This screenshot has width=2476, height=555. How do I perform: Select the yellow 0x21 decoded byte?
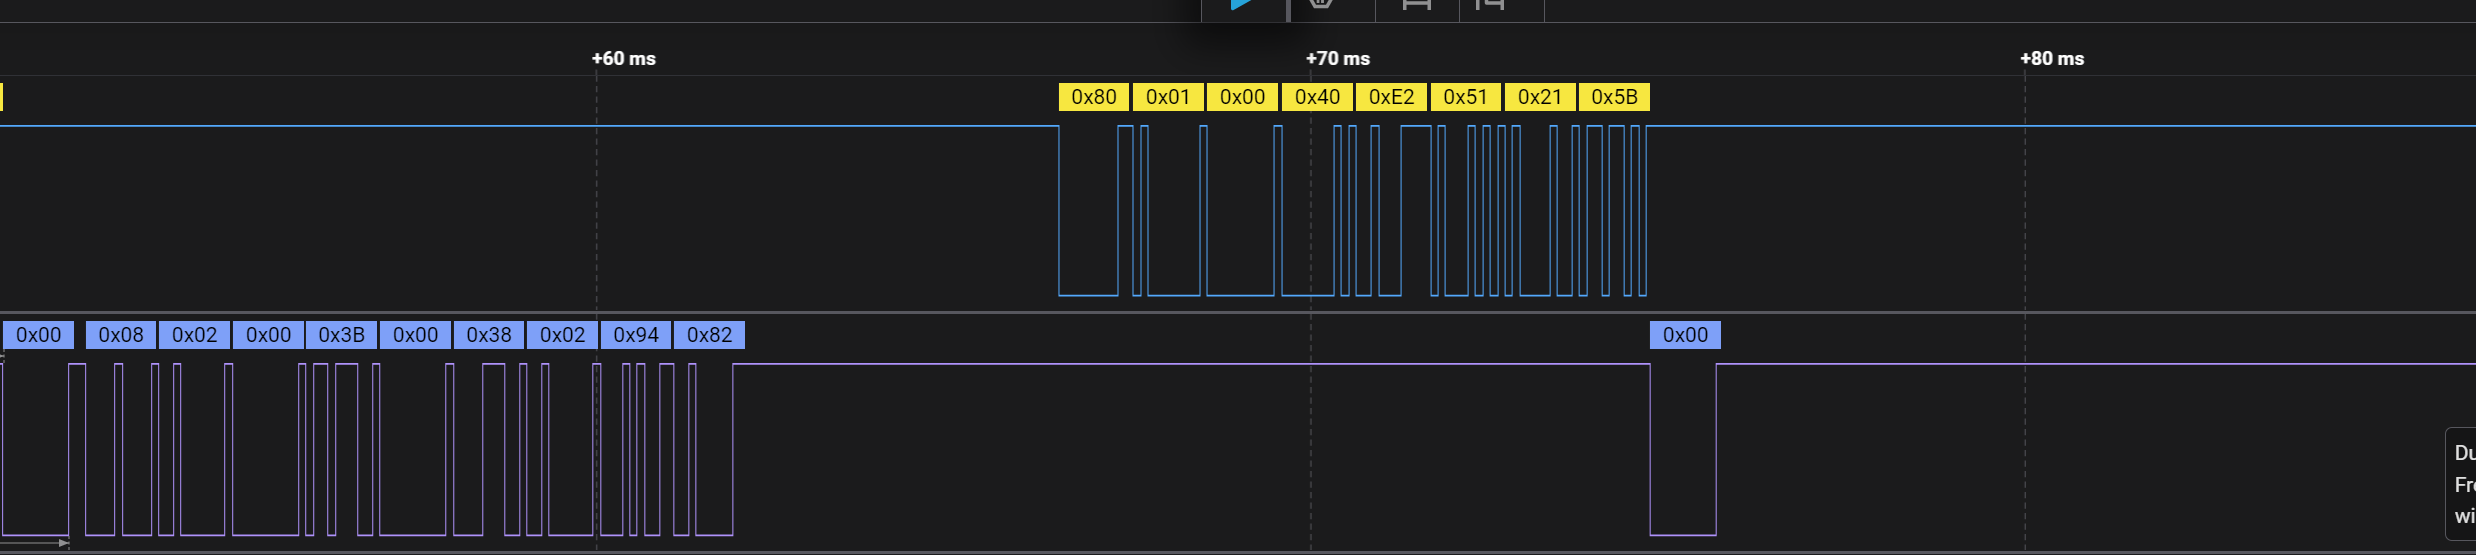point(1540,97)
